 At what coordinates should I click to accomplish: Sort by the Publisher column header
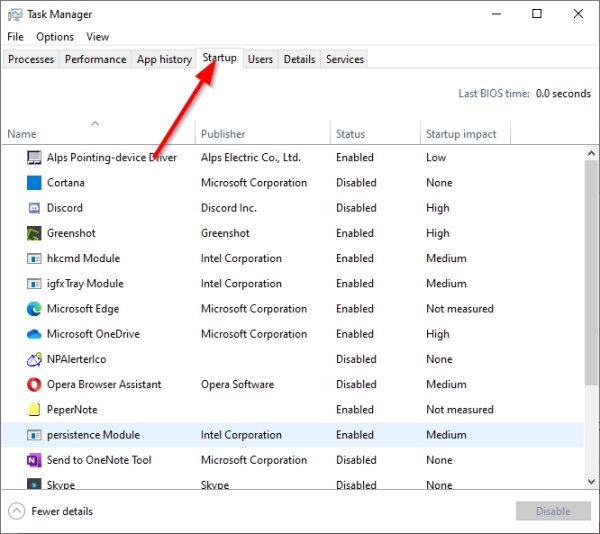[x=262, y=131]
